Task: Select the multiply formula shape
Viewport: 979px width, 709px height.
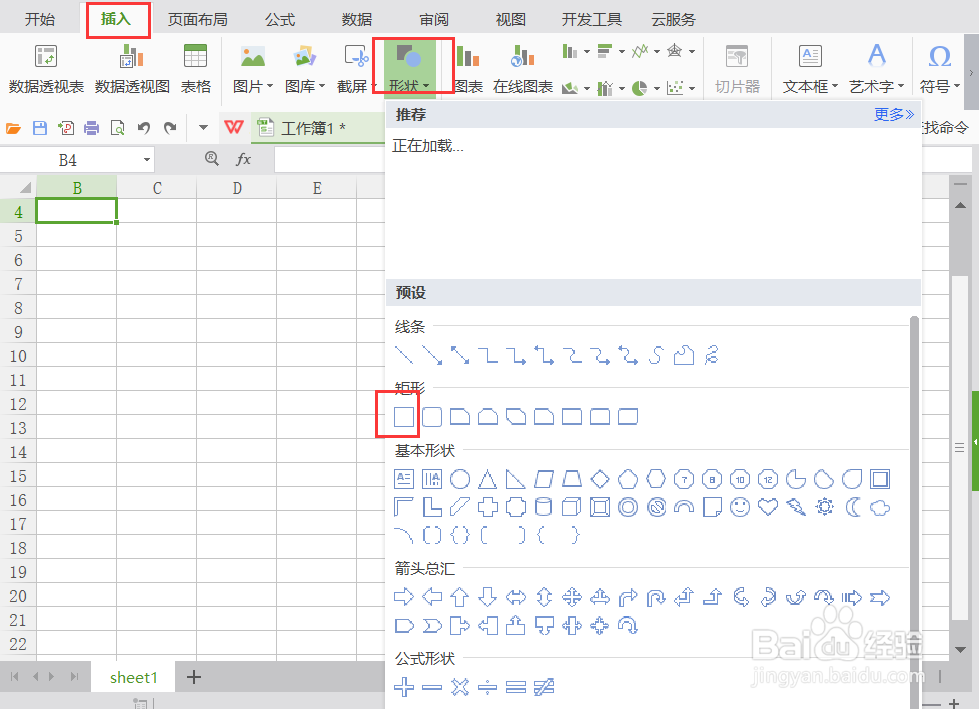Action: tap(460, 687)
